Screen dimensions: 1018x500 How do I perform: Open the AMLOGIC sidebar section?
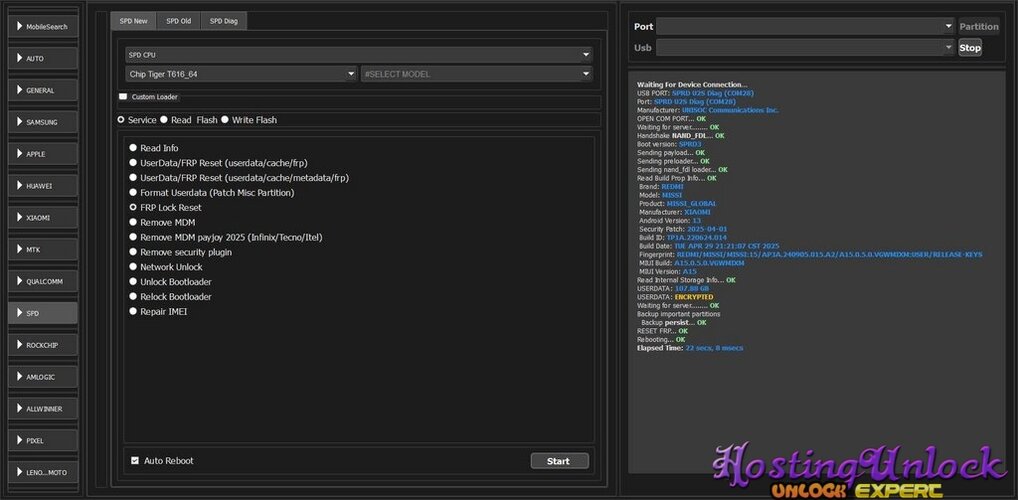43,377
